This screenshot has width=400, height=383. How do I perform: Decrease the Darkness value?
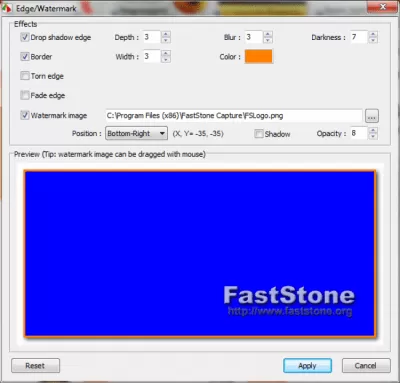(373, 40)
